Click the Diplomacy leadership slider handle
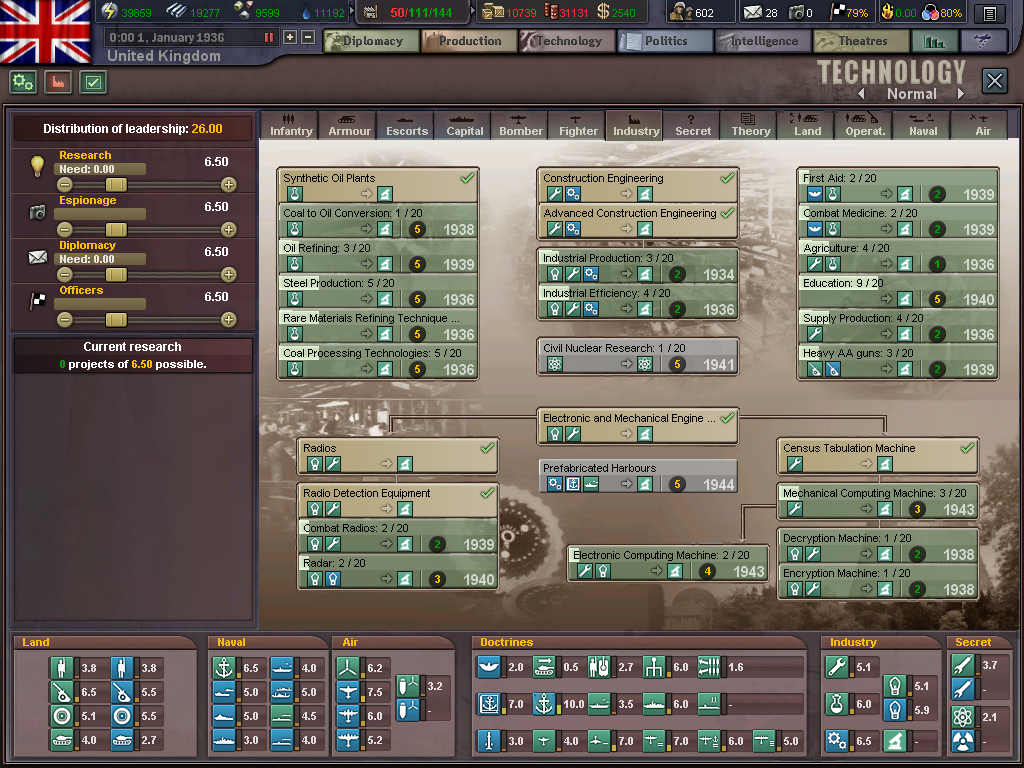1024x768 pixels. (x=116, y=275)
